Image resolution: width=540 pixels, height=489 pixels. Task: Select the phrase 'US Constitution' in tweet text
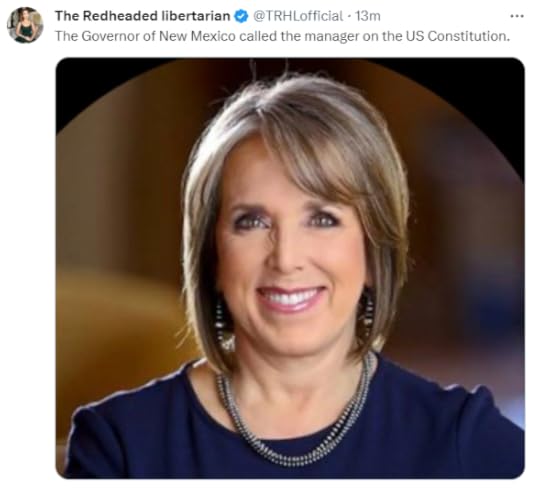[x=458, y=36]
